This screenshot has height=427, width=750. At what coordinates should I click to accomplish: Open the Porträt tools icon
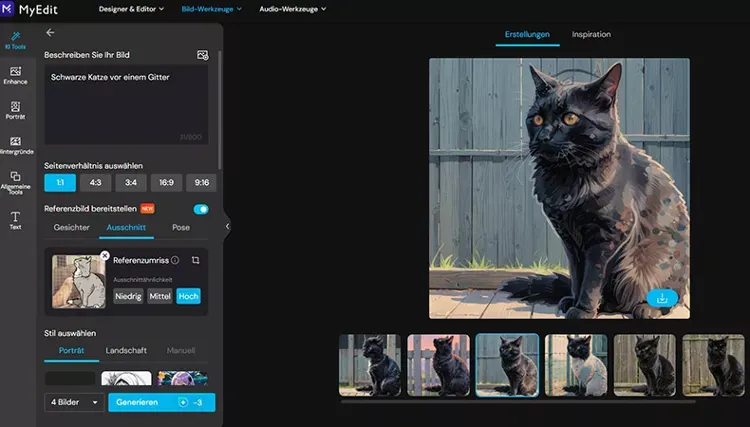[15, 110]
